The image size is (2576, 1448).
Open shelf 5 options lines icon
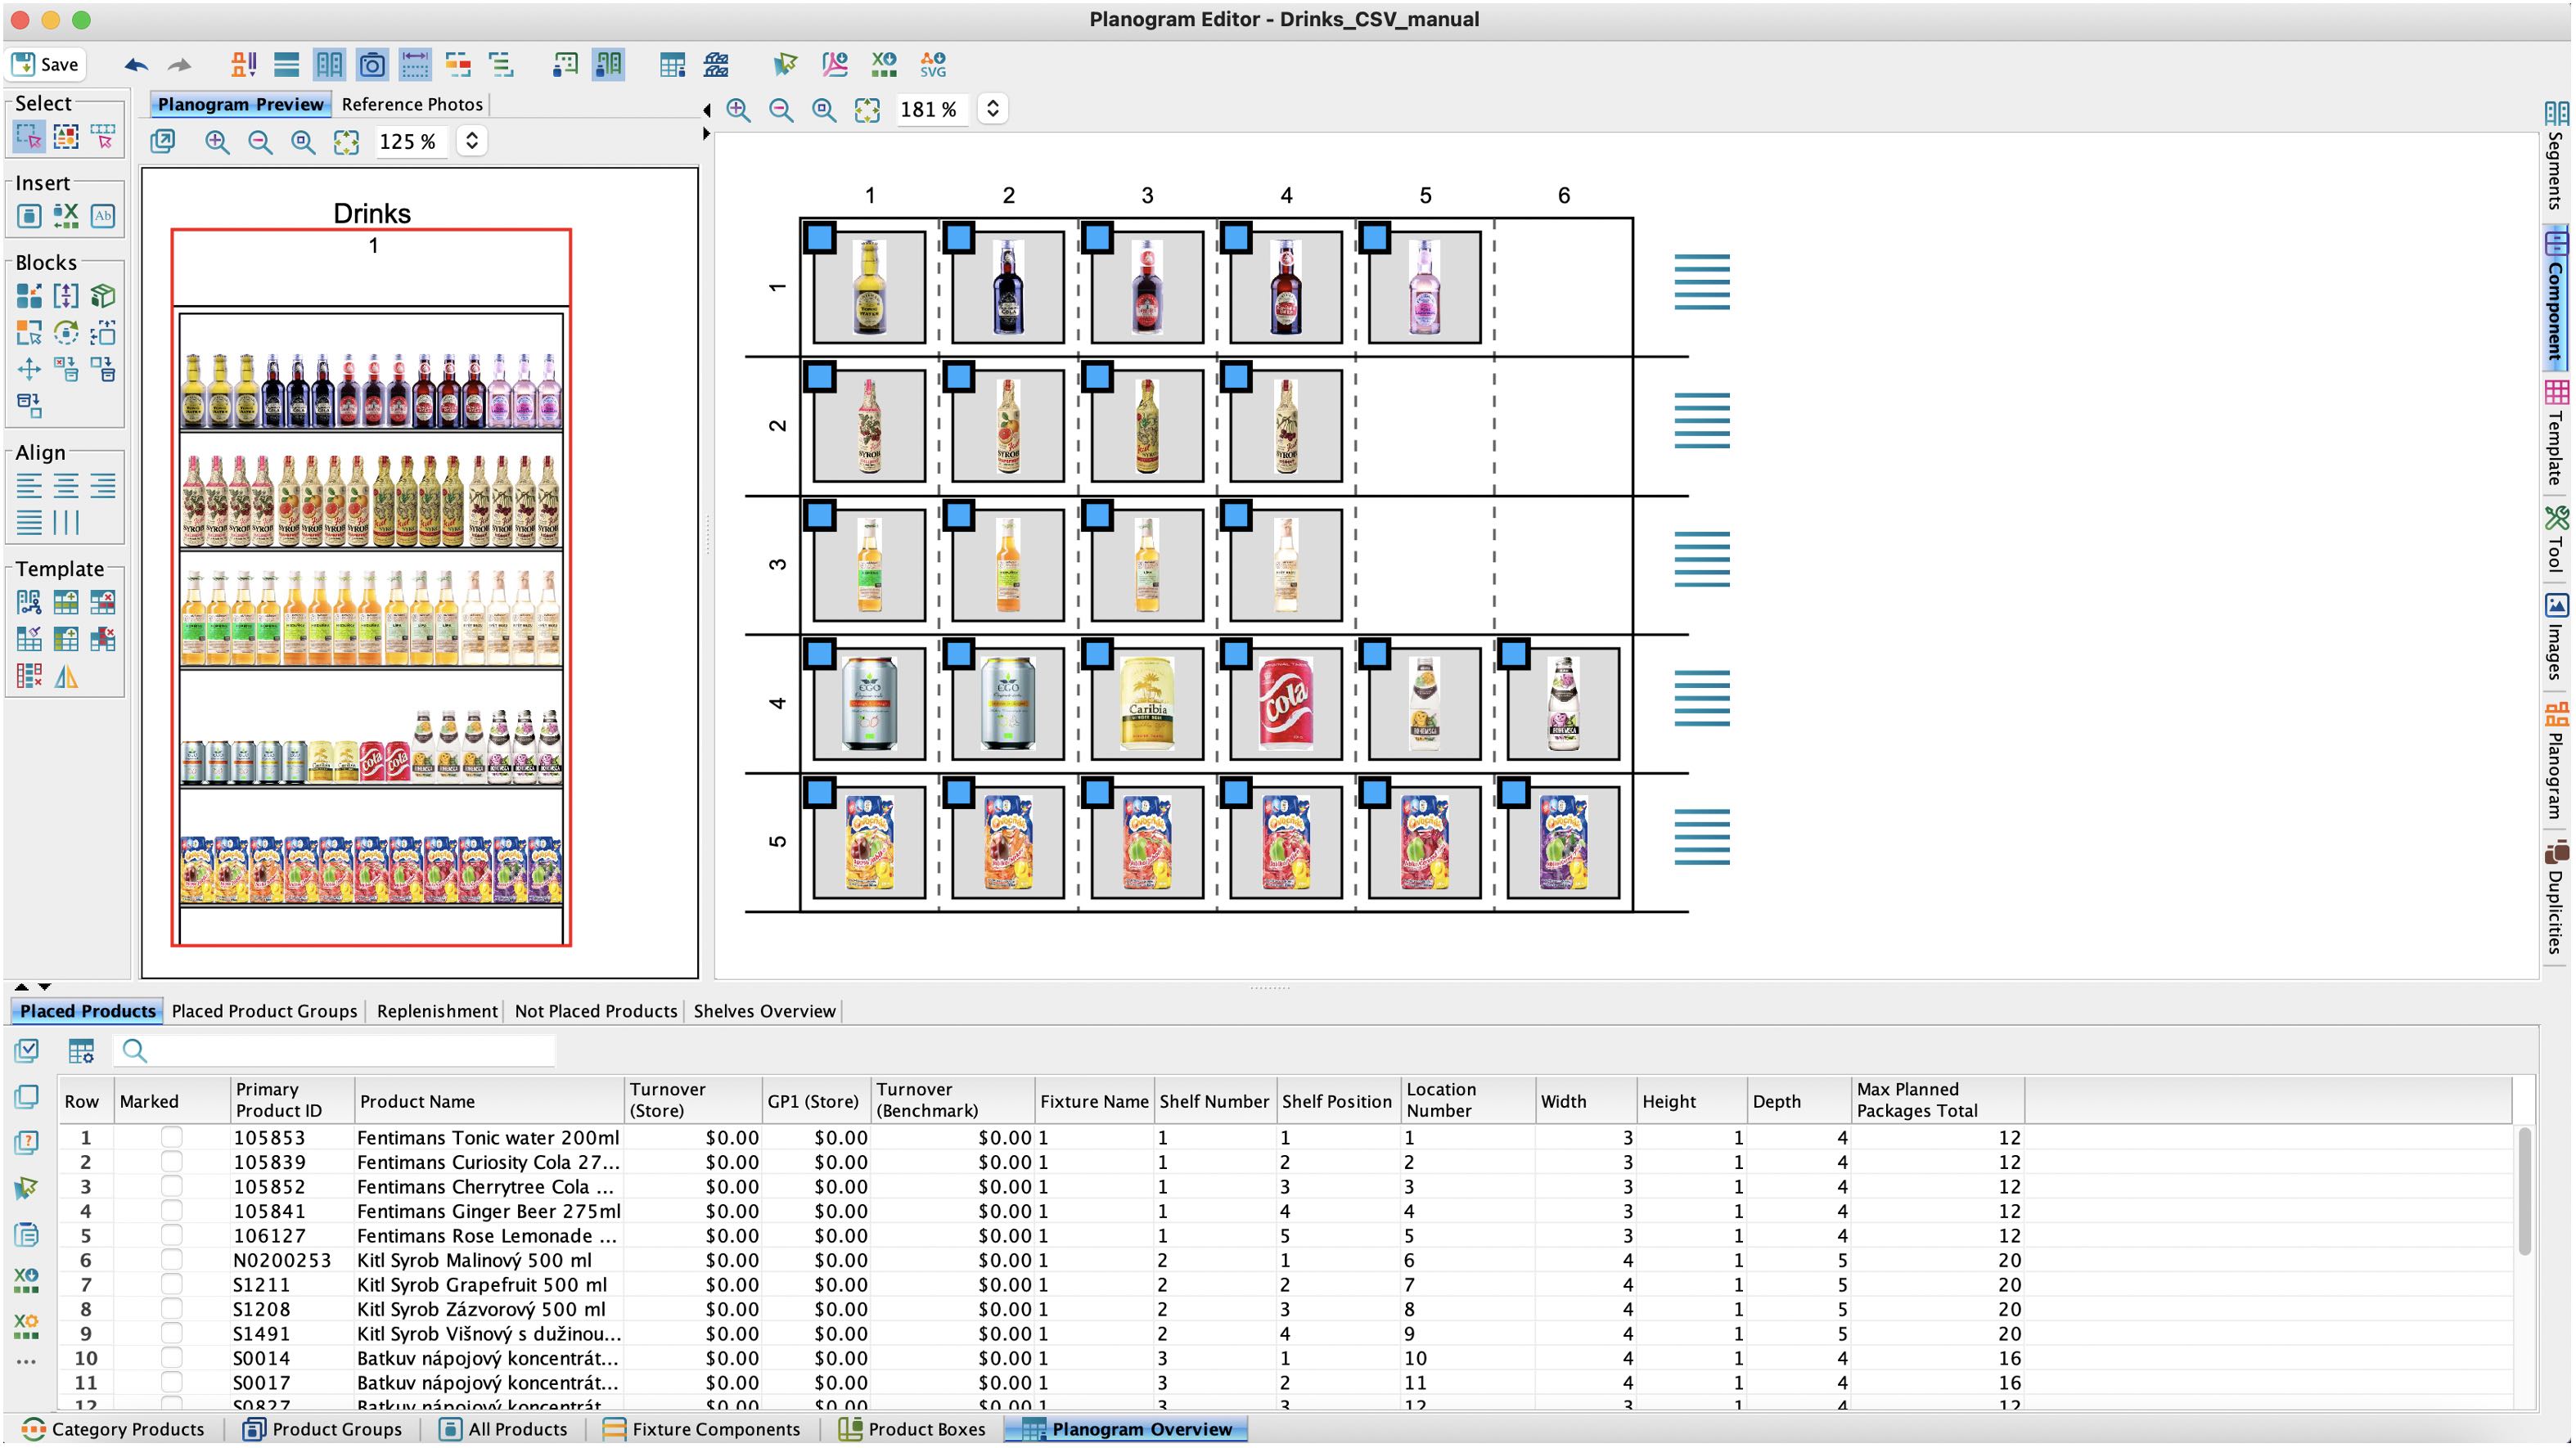coord(1702,837)
